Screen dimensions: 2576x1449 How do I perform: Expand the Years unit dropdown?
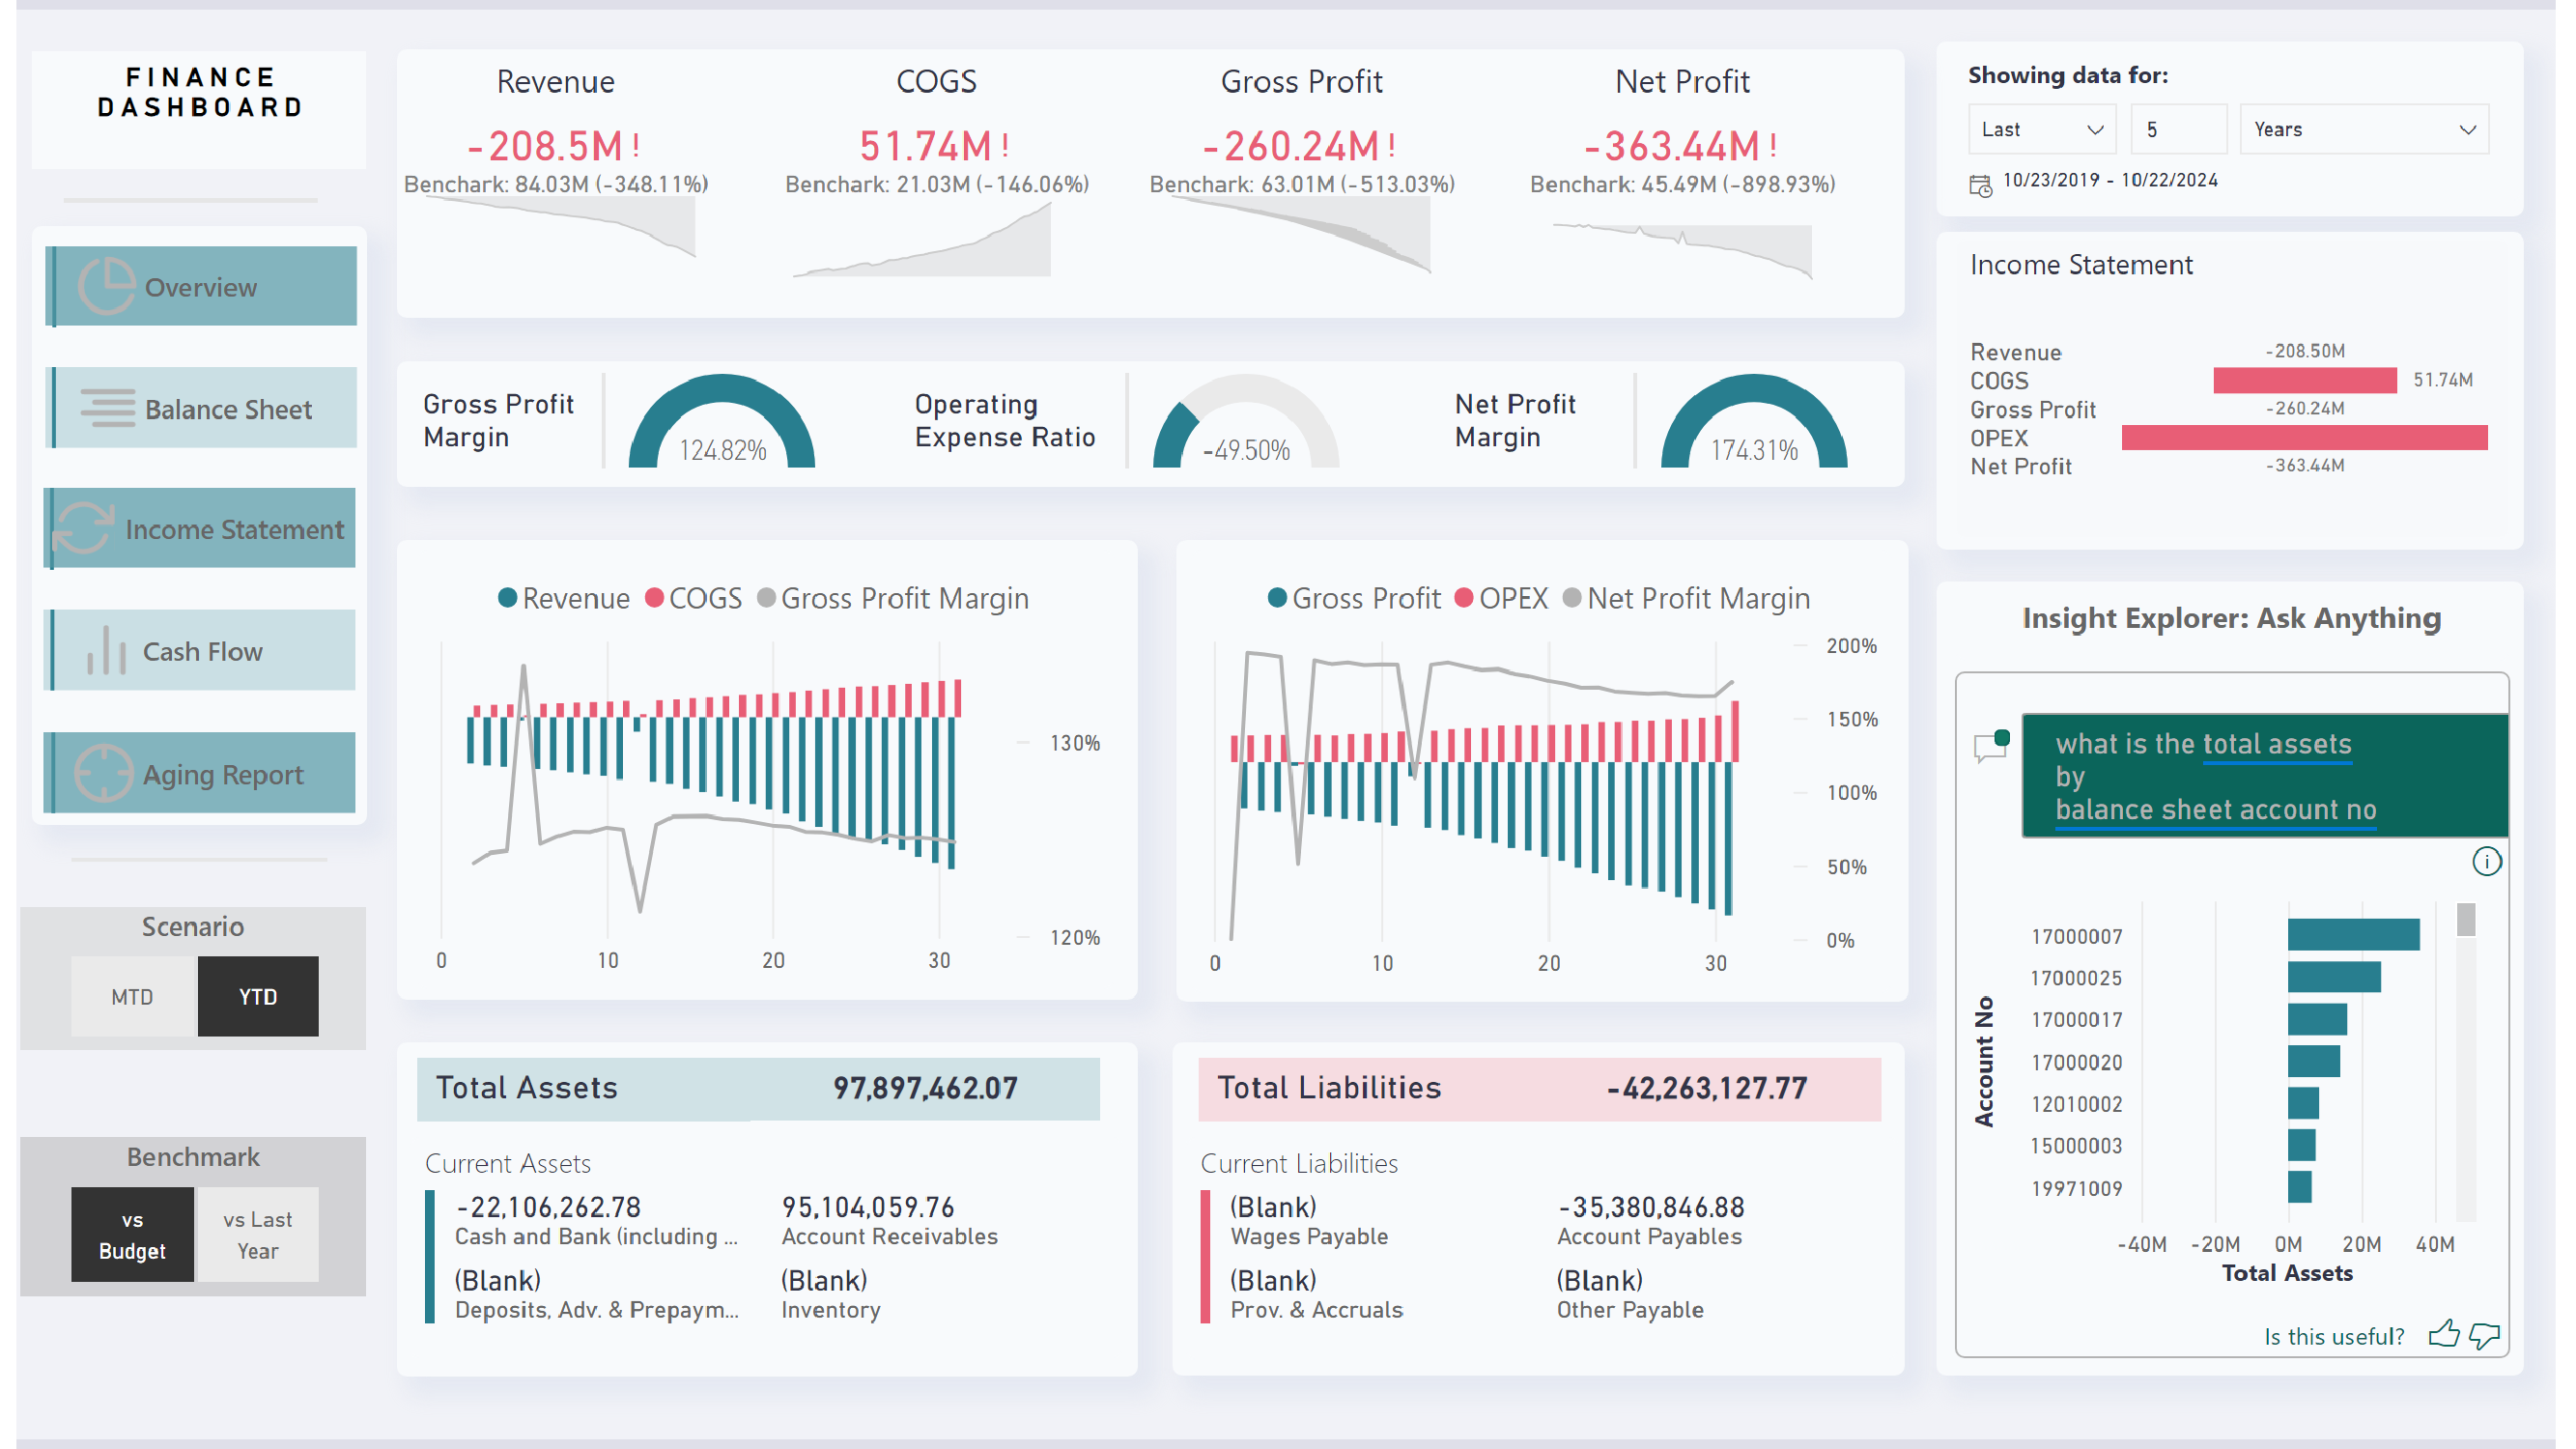2364,128
